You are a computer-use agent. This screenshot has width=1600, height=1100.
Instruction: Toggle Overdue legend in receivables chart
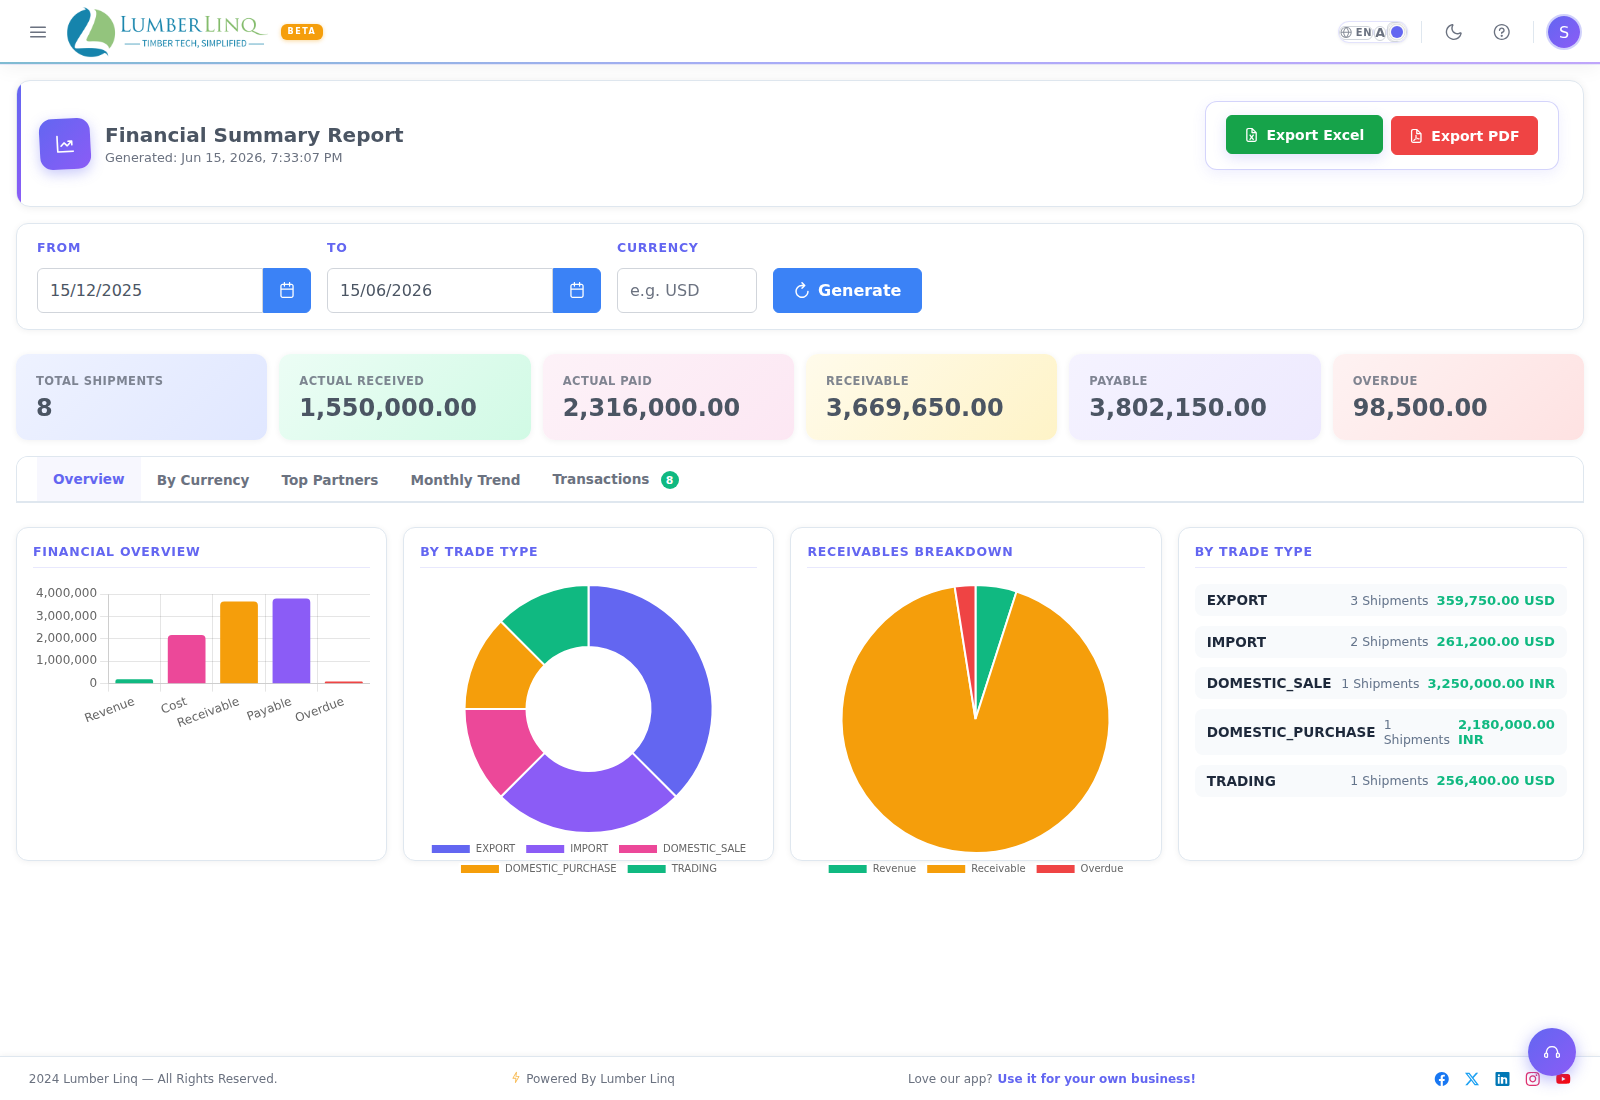tap(1080, 868)
